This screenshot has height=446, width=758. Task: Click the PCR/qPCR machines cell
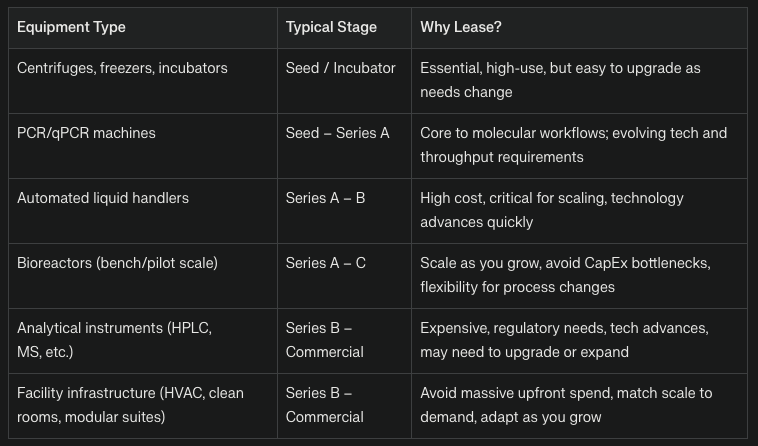143,146
